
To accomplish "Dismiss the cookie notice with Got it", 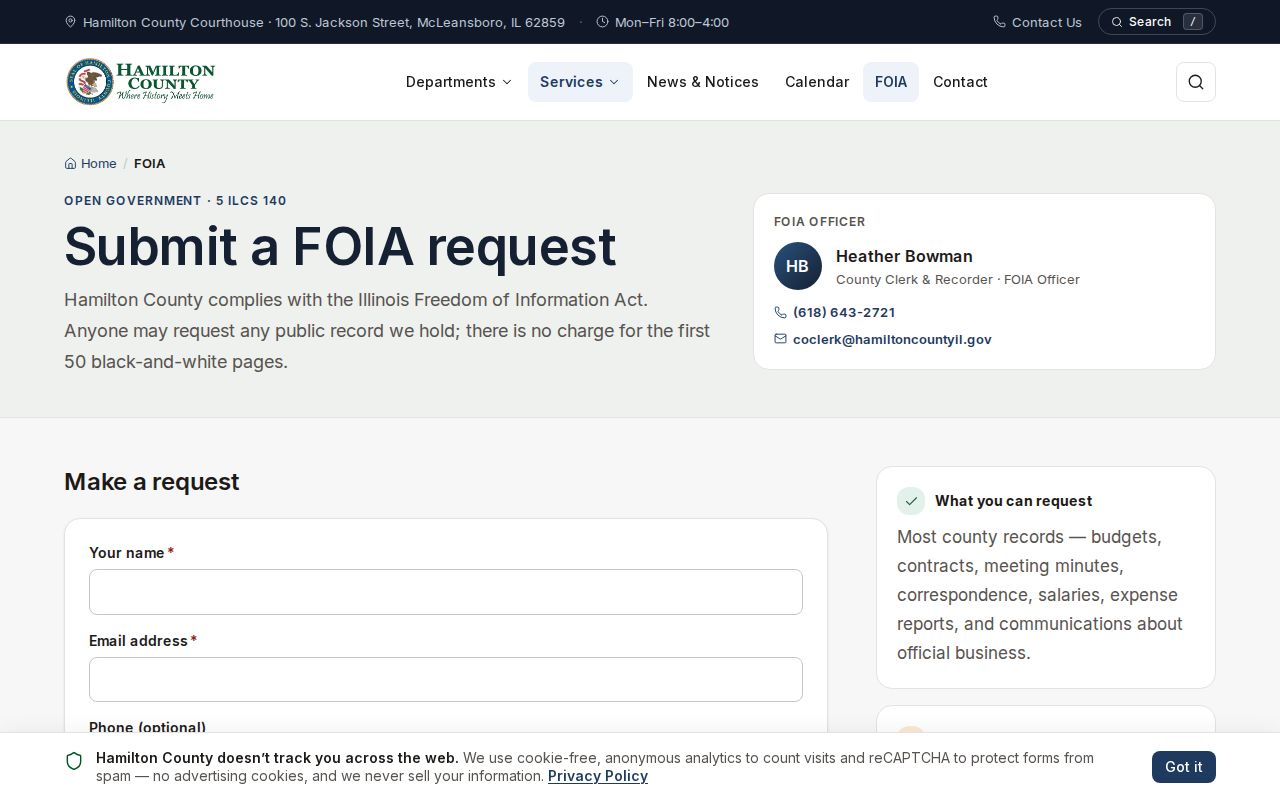I will 1184,767.
